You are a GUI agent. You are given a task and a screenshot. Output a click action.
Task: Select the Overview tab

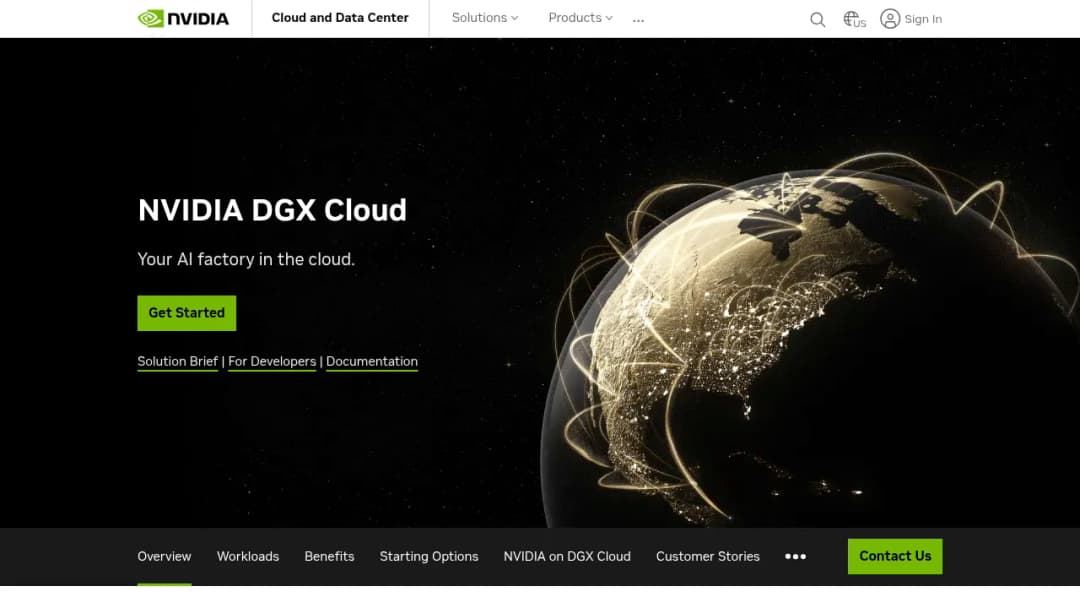pos(164,556)
